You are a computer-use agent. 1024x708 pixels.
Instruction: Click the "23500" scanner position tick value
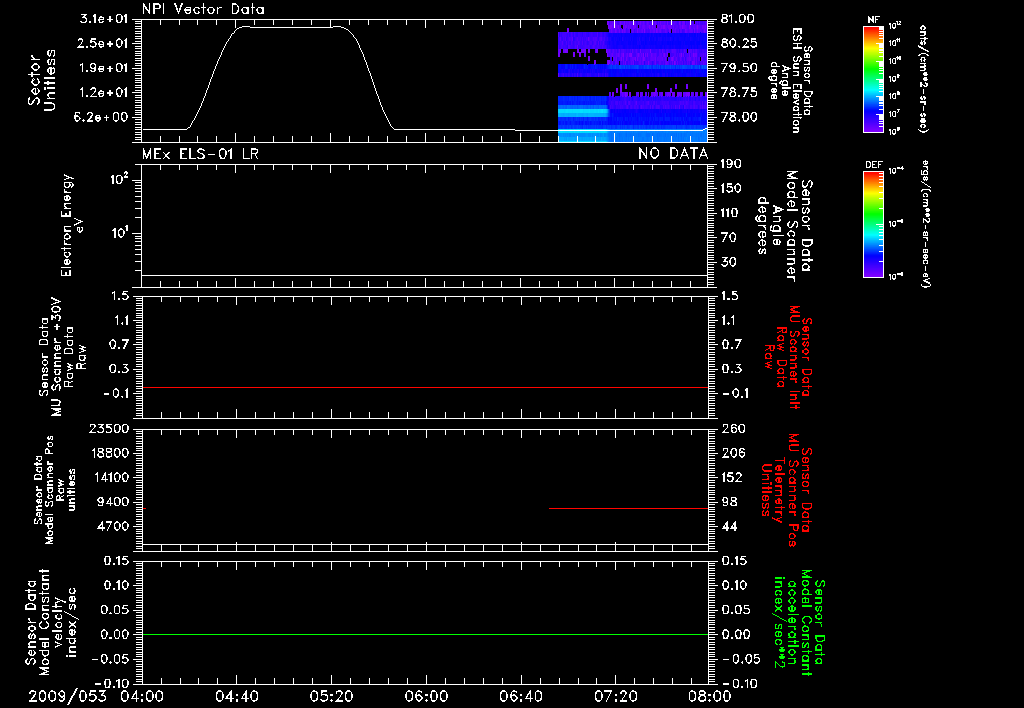click(x=108, y=429)
